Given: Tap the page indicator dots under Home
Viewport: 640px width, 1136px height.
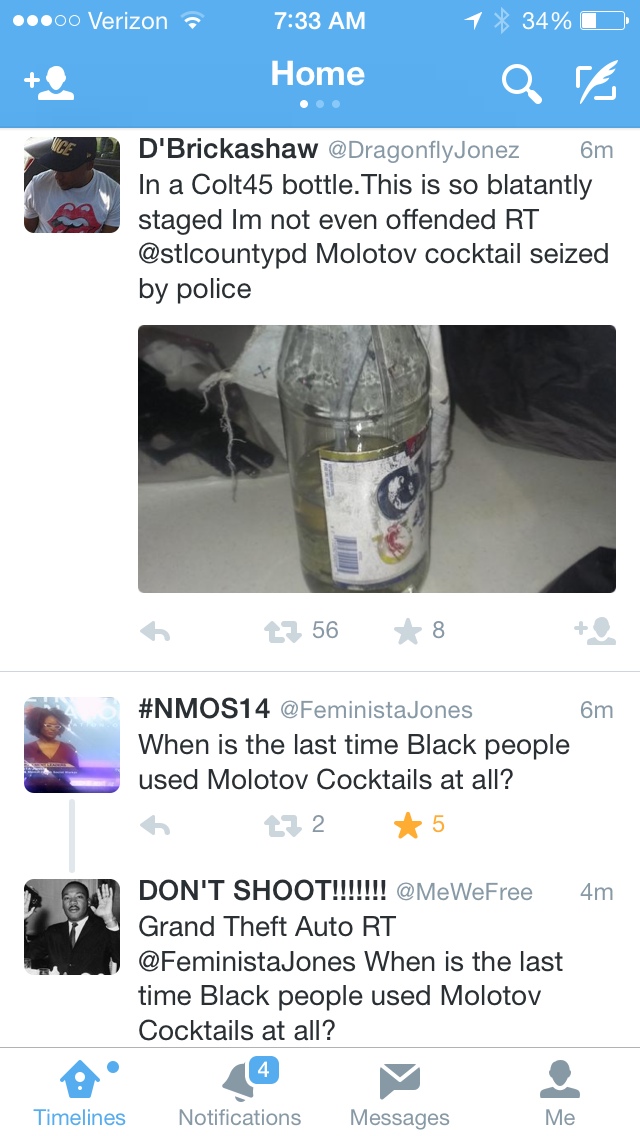Looking at the screenshot, I should pos(320,104).
